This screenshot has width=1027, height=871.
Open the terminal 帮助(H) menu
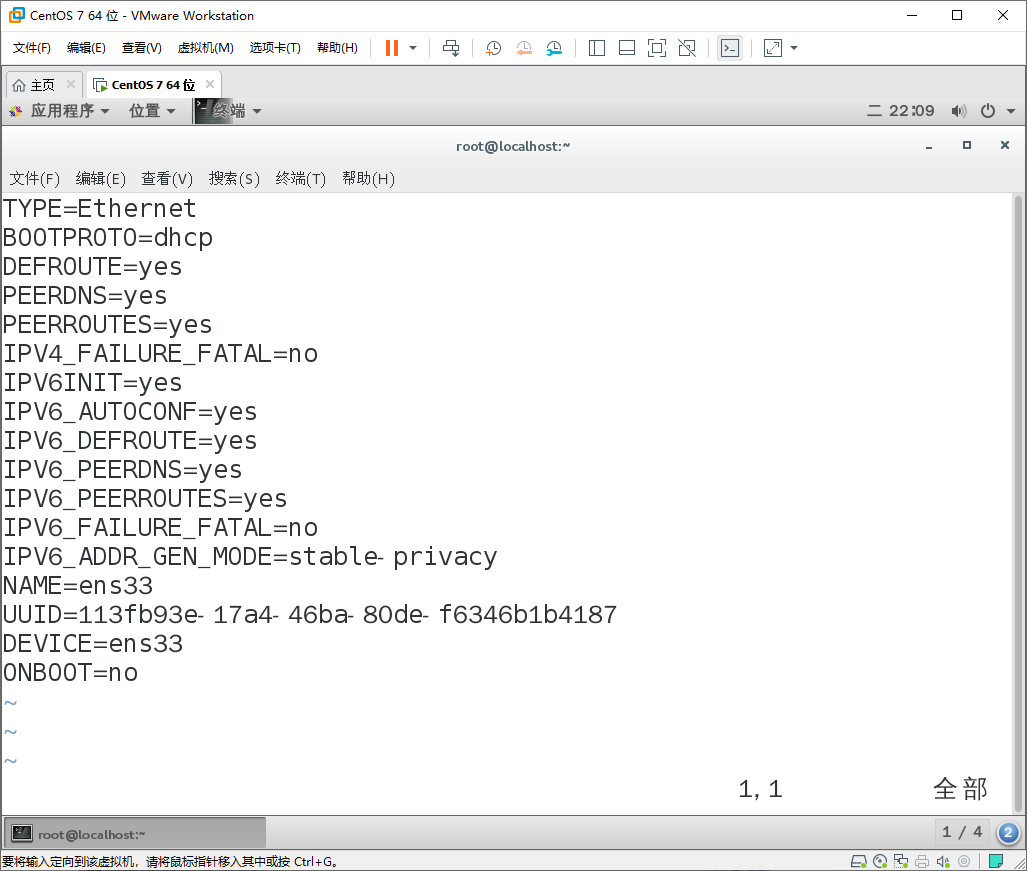(368, 179)
